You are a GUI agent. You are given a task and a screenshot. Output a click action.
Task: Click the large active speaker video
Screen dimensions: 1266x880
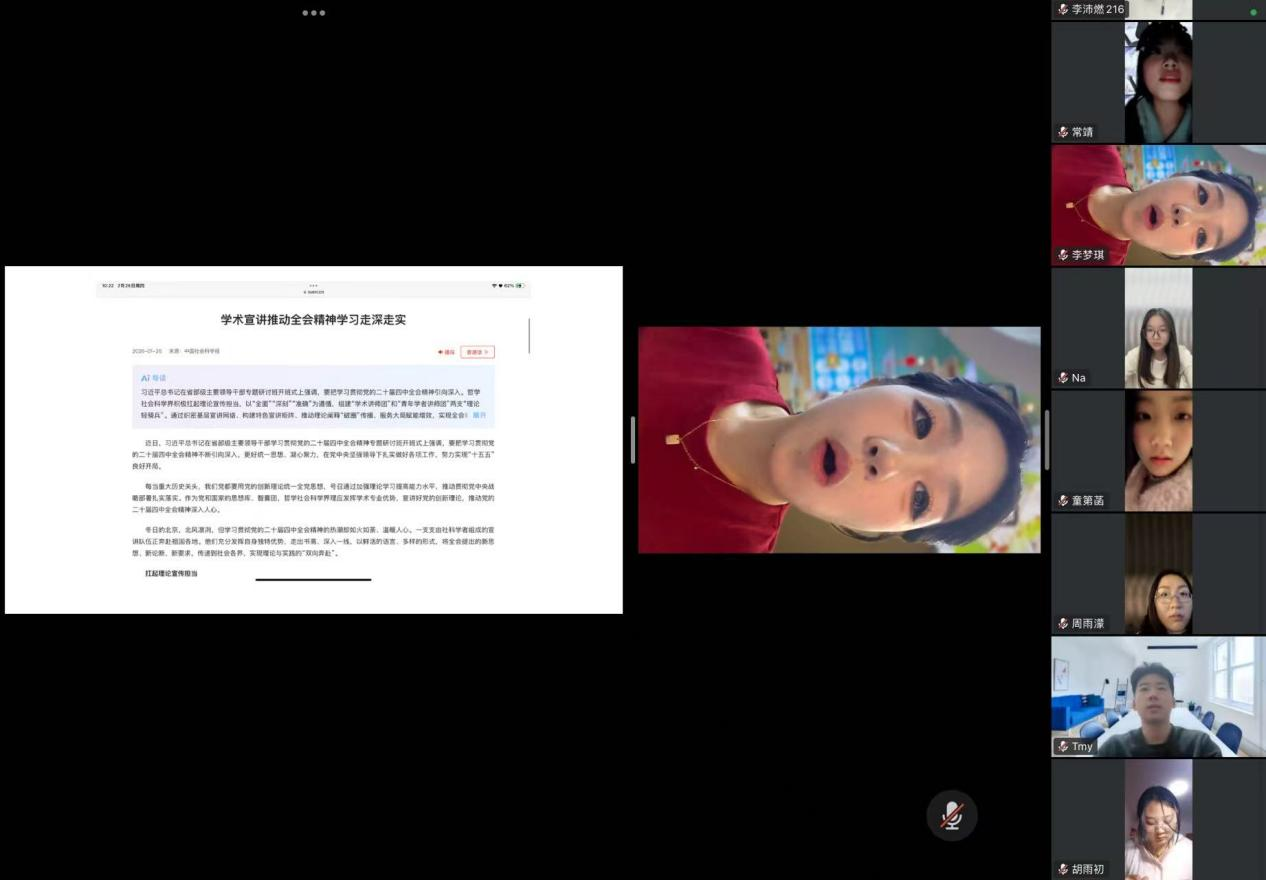click(839, 440)
